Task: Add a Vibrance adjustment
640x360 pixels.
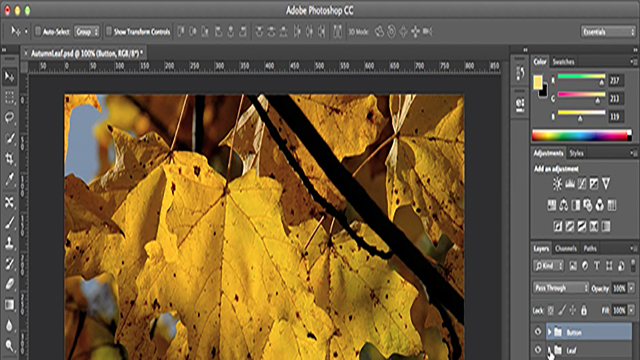Action: tap(606, 184)
